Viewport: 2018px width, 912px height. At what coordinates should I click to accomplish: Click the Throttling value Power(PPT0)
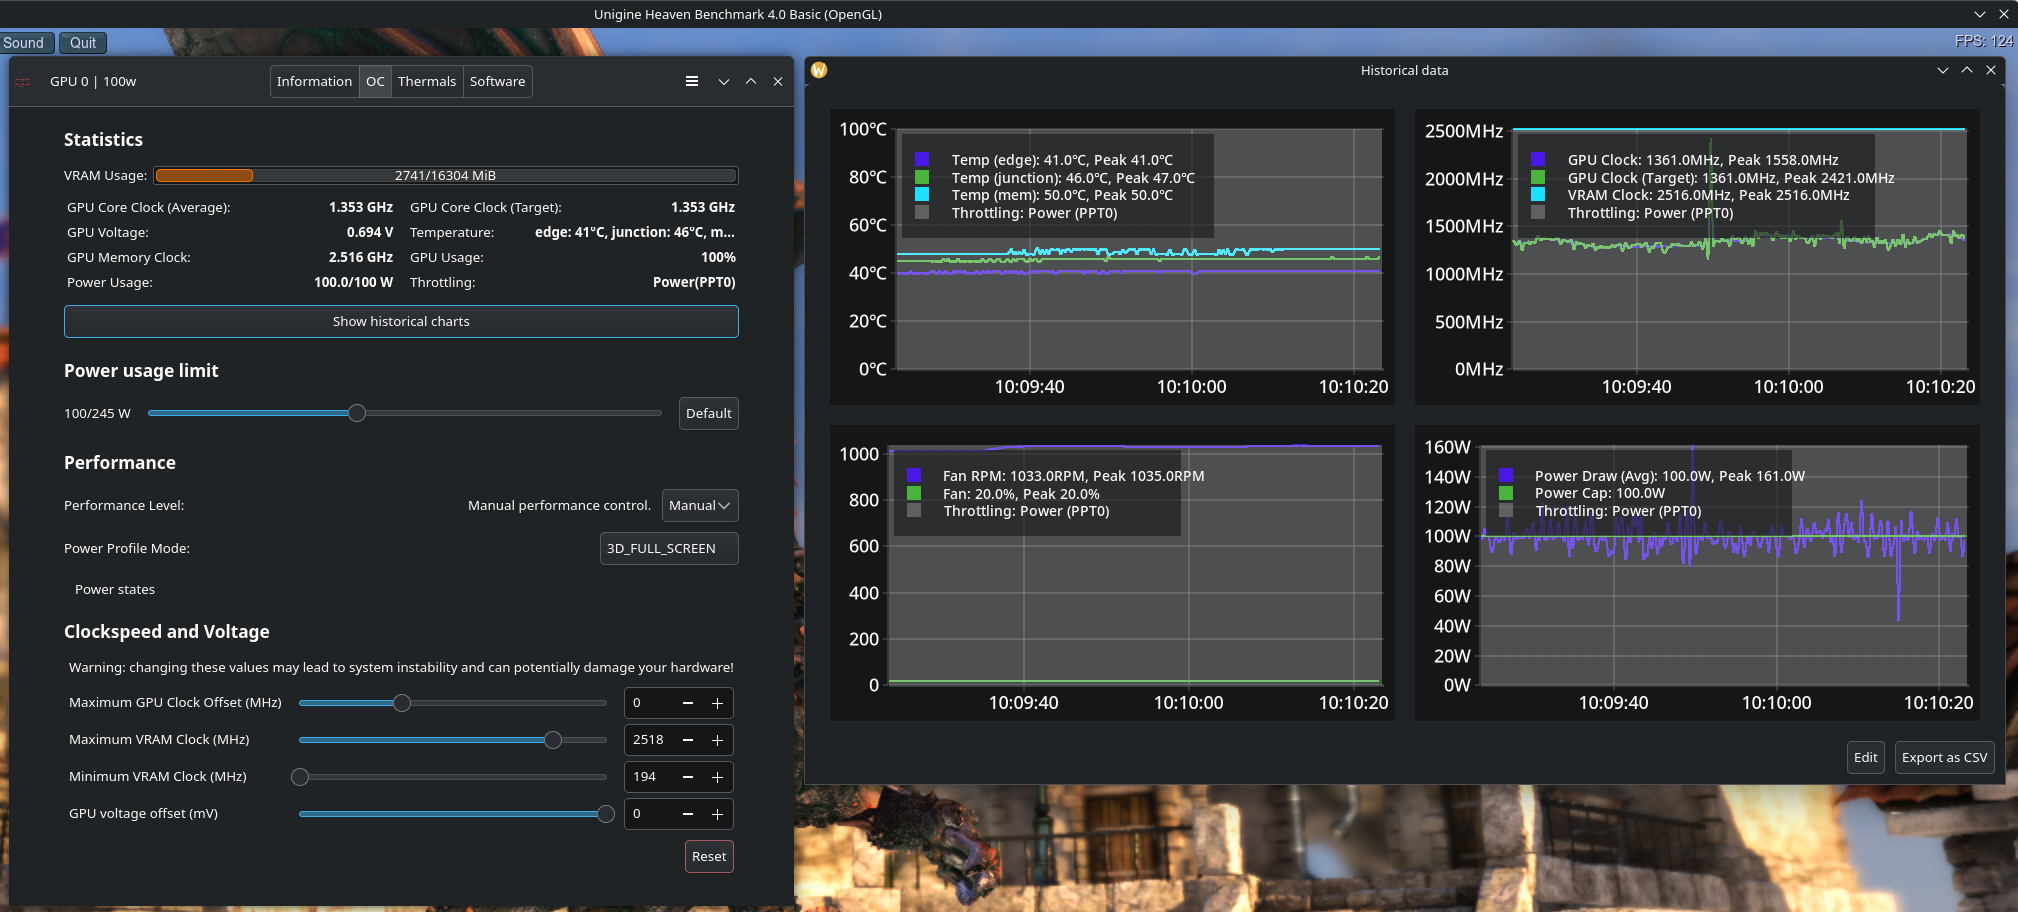[694, 283]
